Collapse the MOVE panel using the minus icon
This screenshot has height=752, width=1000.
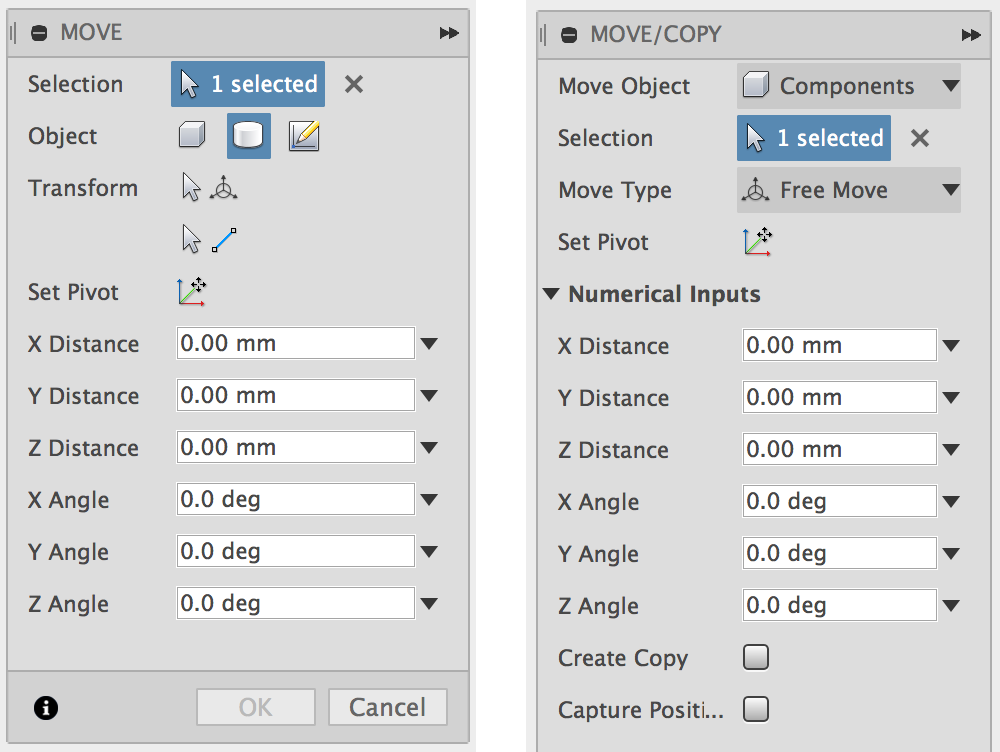[40, 33]
